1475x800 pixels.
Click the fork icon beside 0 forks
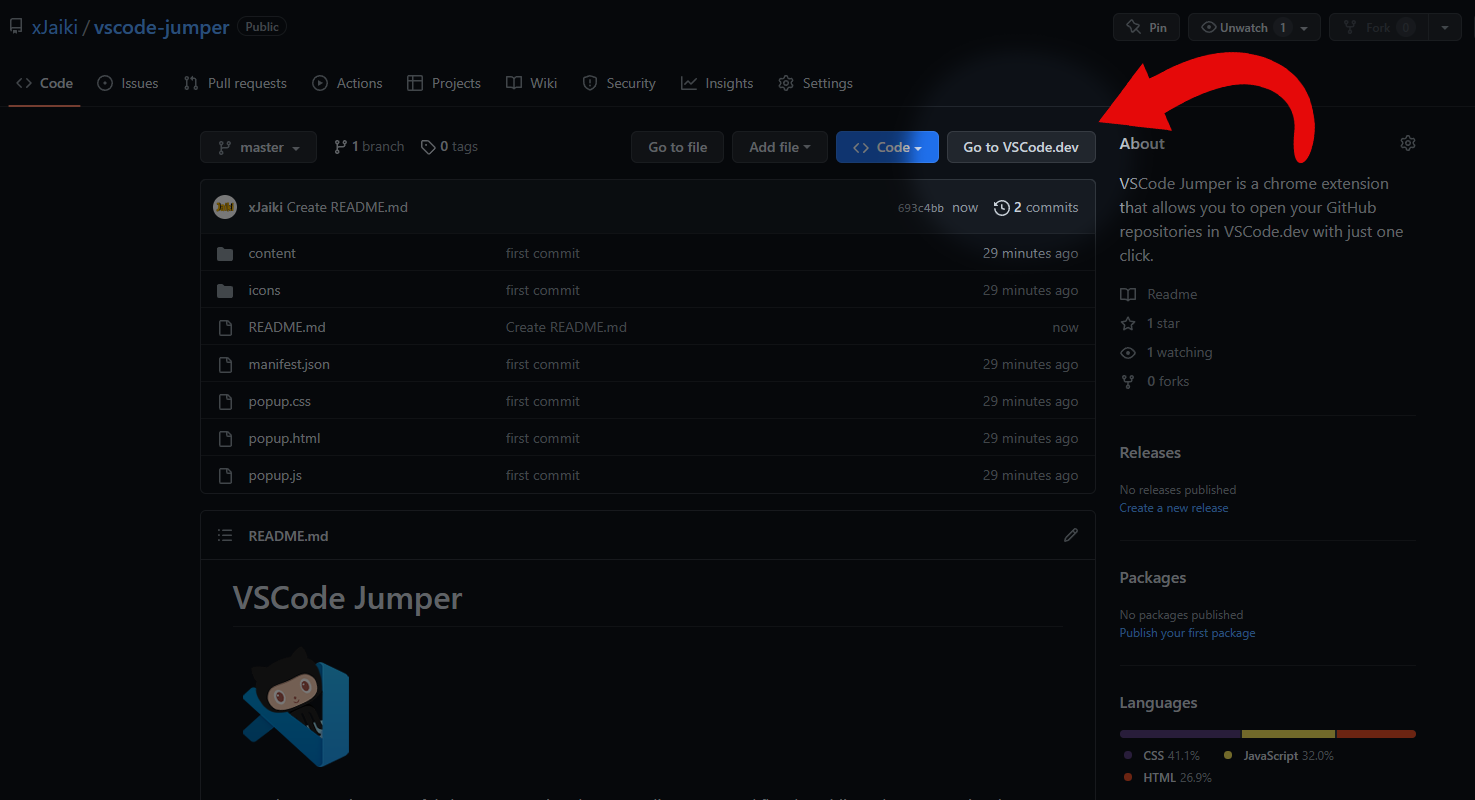[x=1128, y=382]
